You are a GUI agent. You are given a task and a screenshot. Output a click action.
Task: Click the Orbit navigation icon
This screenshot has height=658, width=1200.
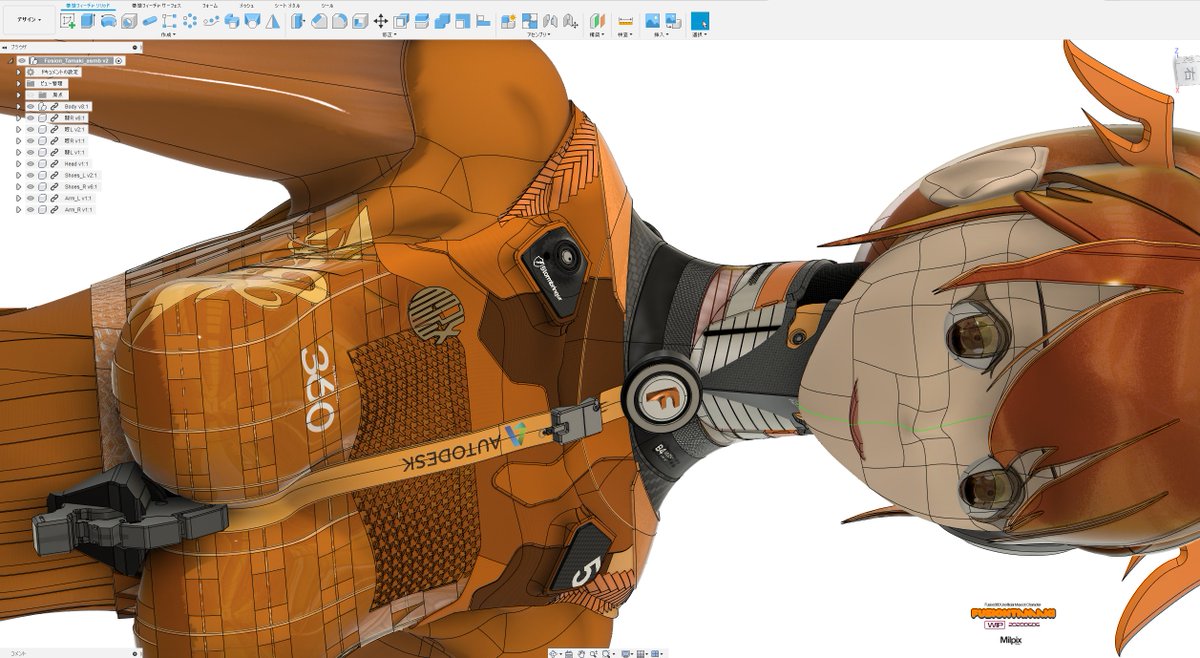click(552, 653)
